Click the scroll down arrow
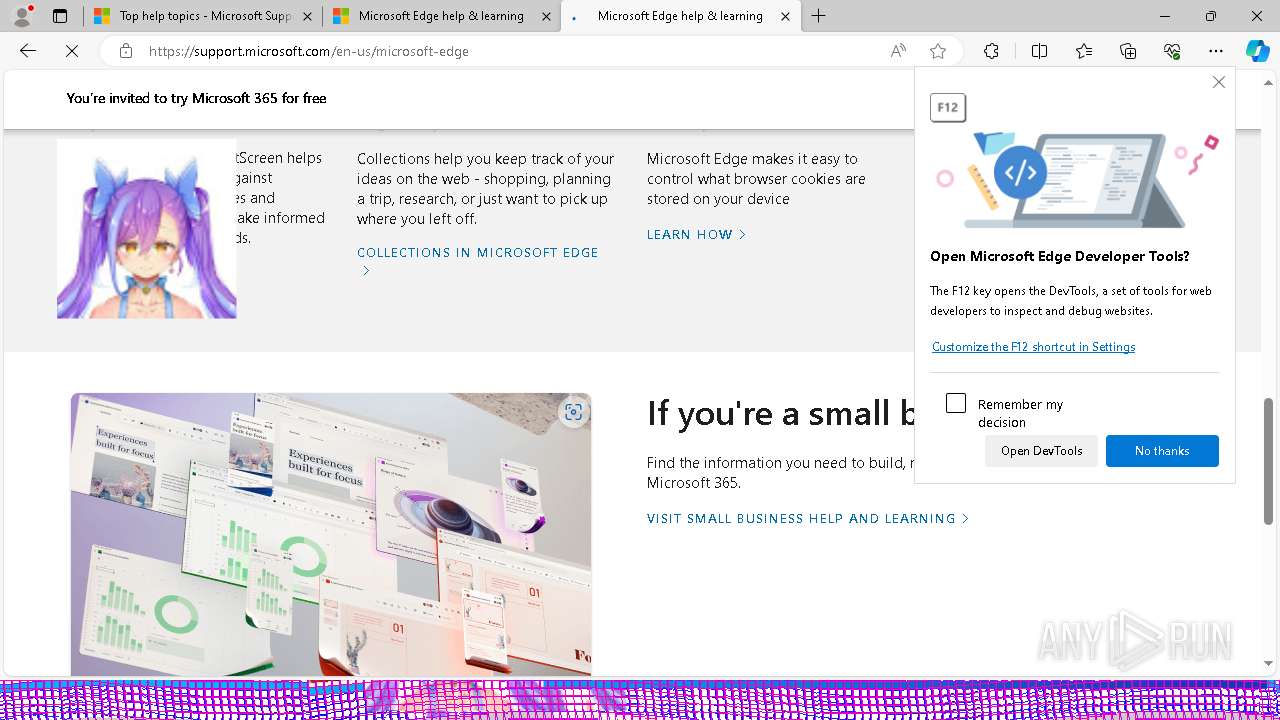 [x=1269, y=663]
